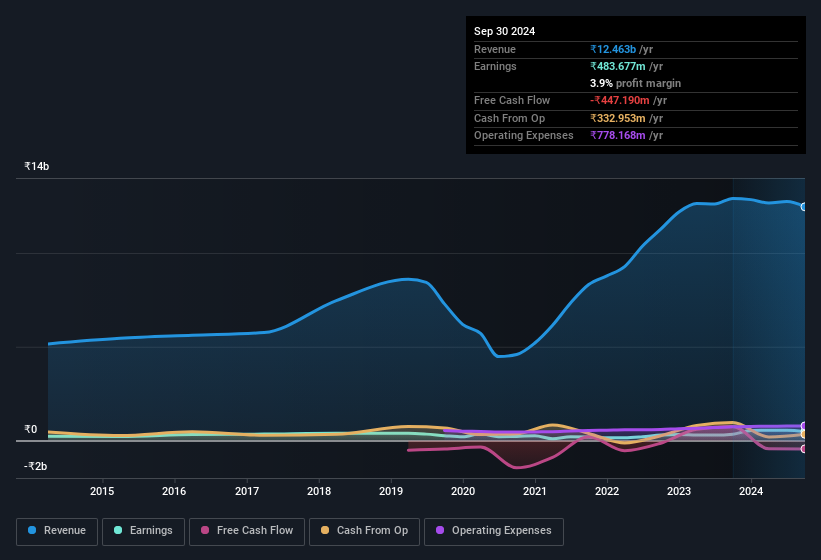821x560 pixels.
Task: Select the 2023 x-axis label
Action: [679, 491]
